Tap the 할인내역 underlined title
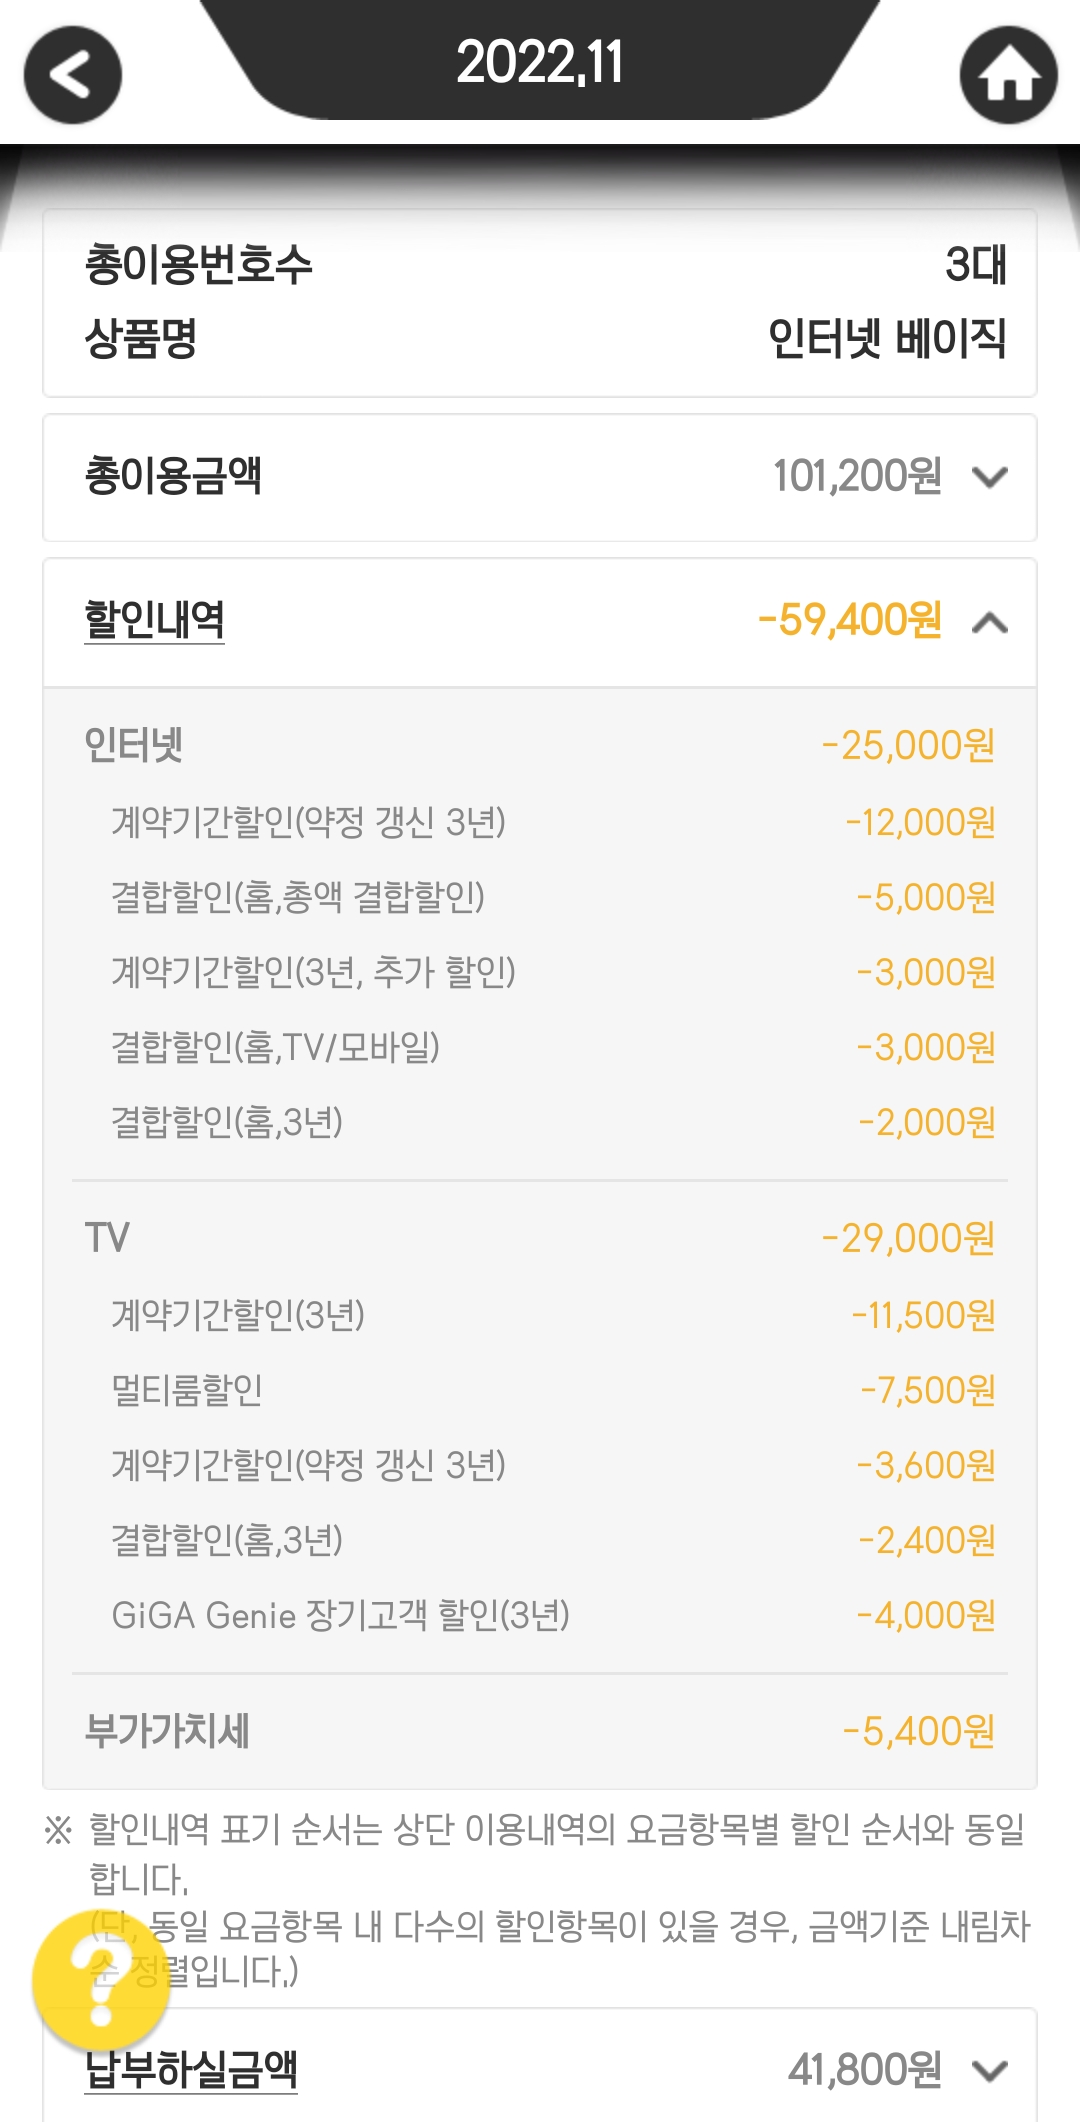1080x2122 pixels. 155,620
